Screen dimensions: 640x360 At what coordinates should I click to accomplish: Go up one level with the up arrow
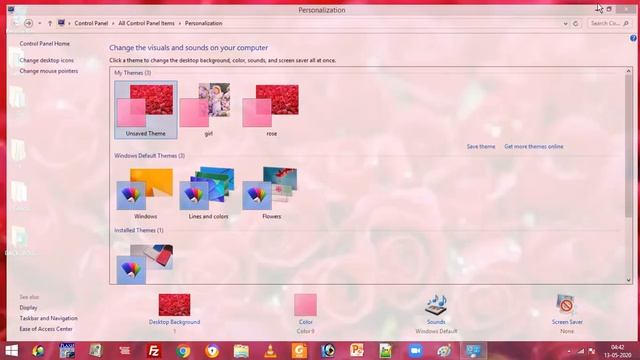pos(50,23)
